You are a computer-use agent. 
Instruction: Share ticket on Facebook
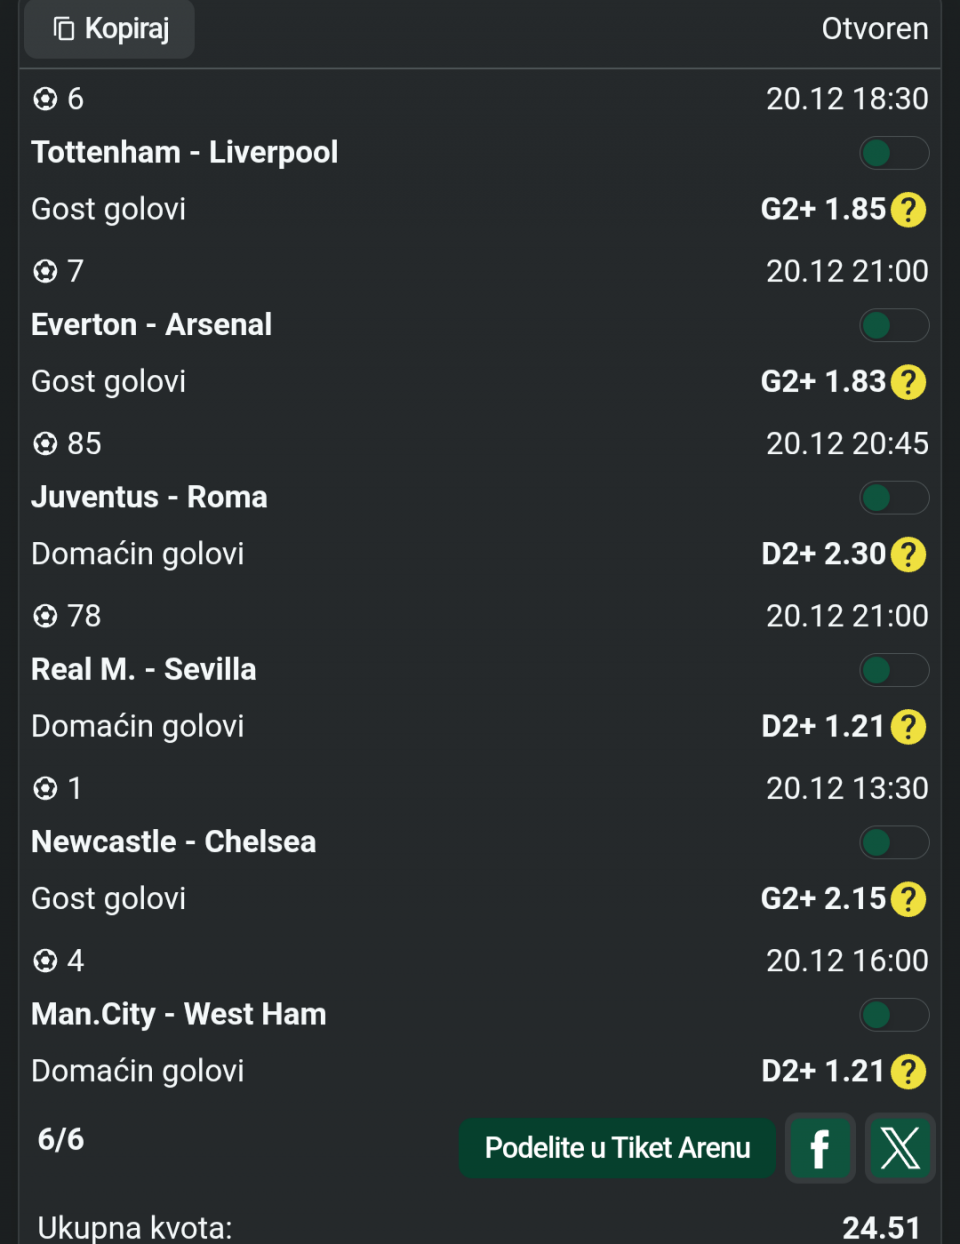click(x=820, y=1148)
